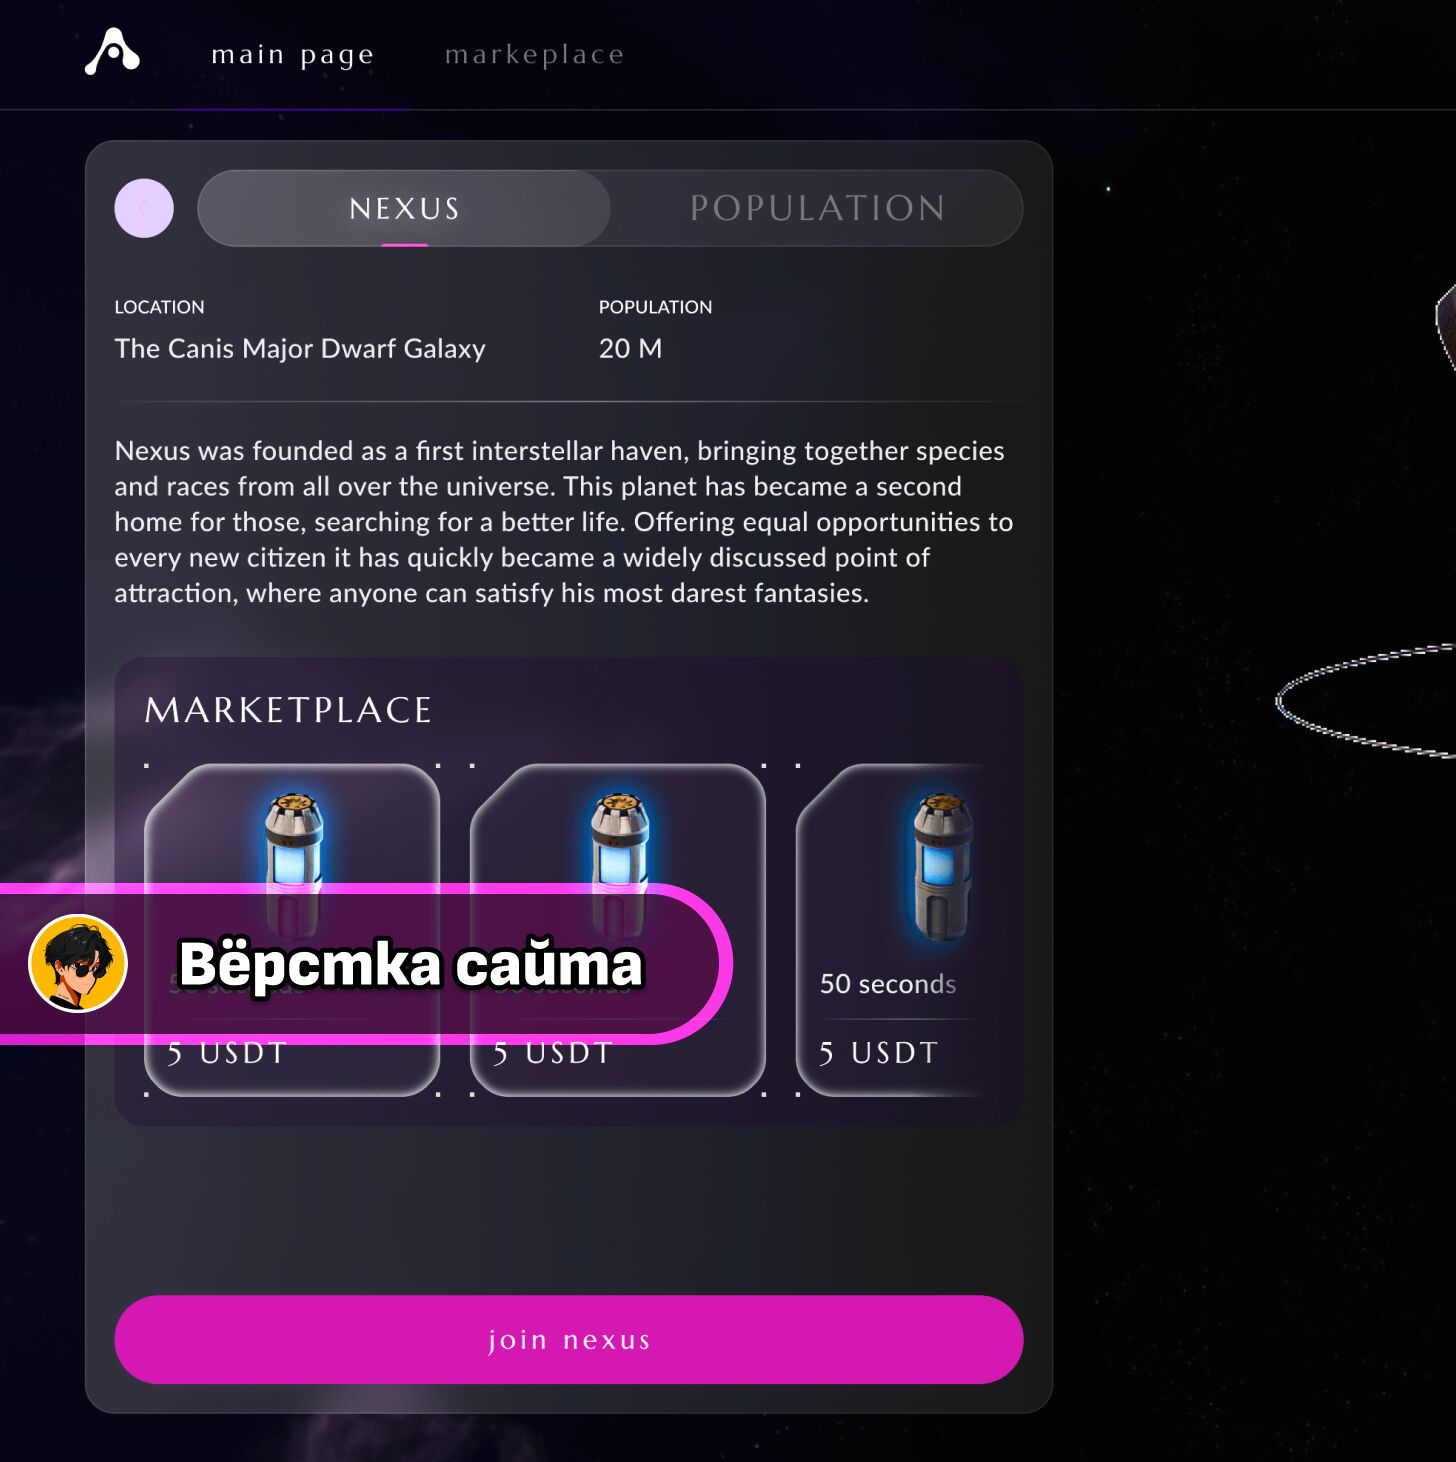Click The Canis Major Dwarf Galaxy location
This screenshot has height=1462, width=1456.
coord(300,348)
